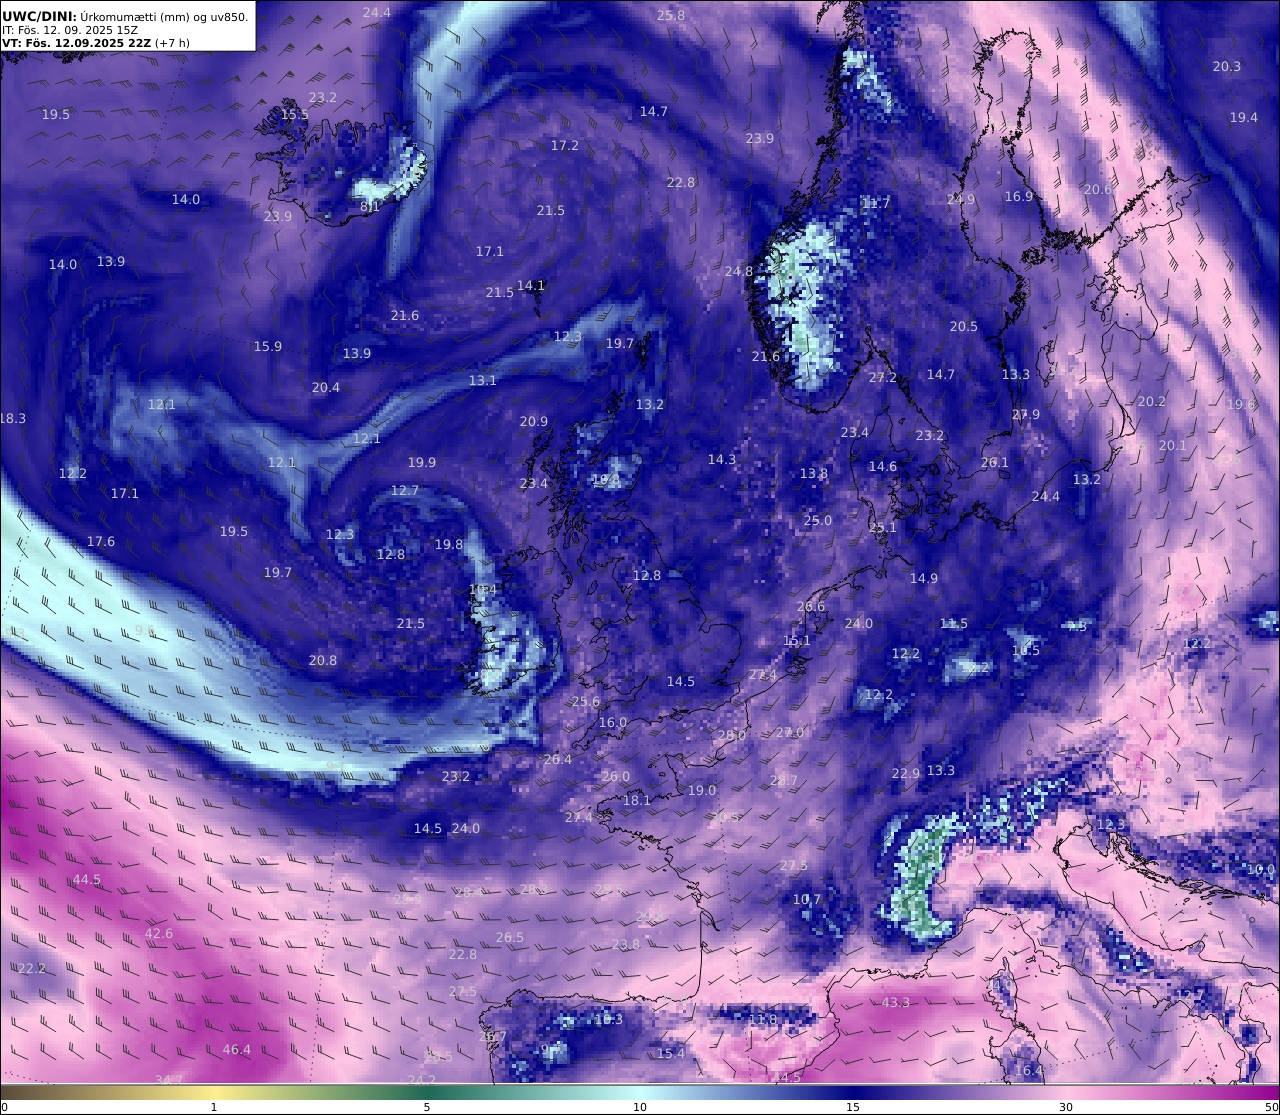
Task: Click the 14.3 value in the North Sea
Action: (722, 459)
